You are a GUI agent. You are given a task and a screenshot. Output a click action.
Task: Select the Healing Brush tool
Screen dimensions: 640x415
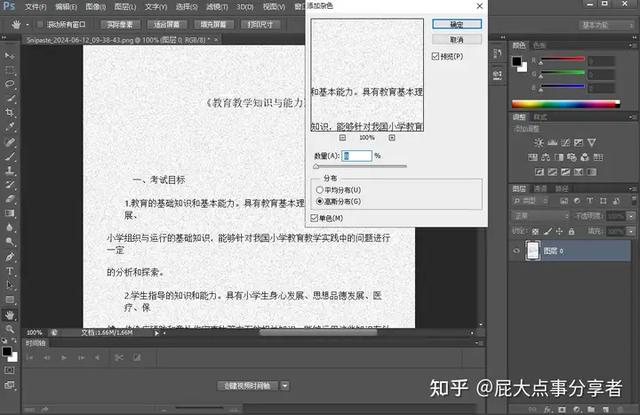[9, 142]
